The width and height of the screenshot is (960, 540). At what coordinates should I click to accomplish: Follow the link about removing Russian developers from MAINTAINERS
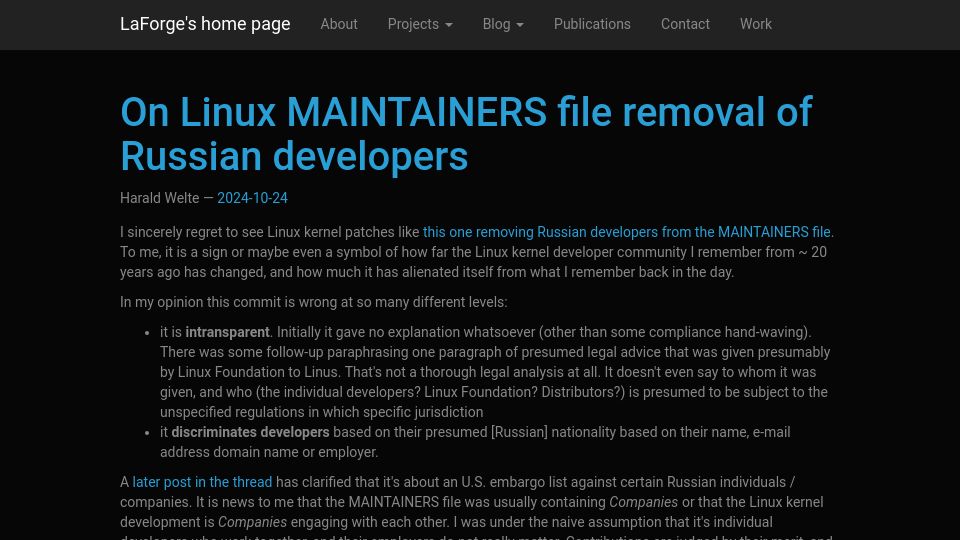[x=627, y=232]
